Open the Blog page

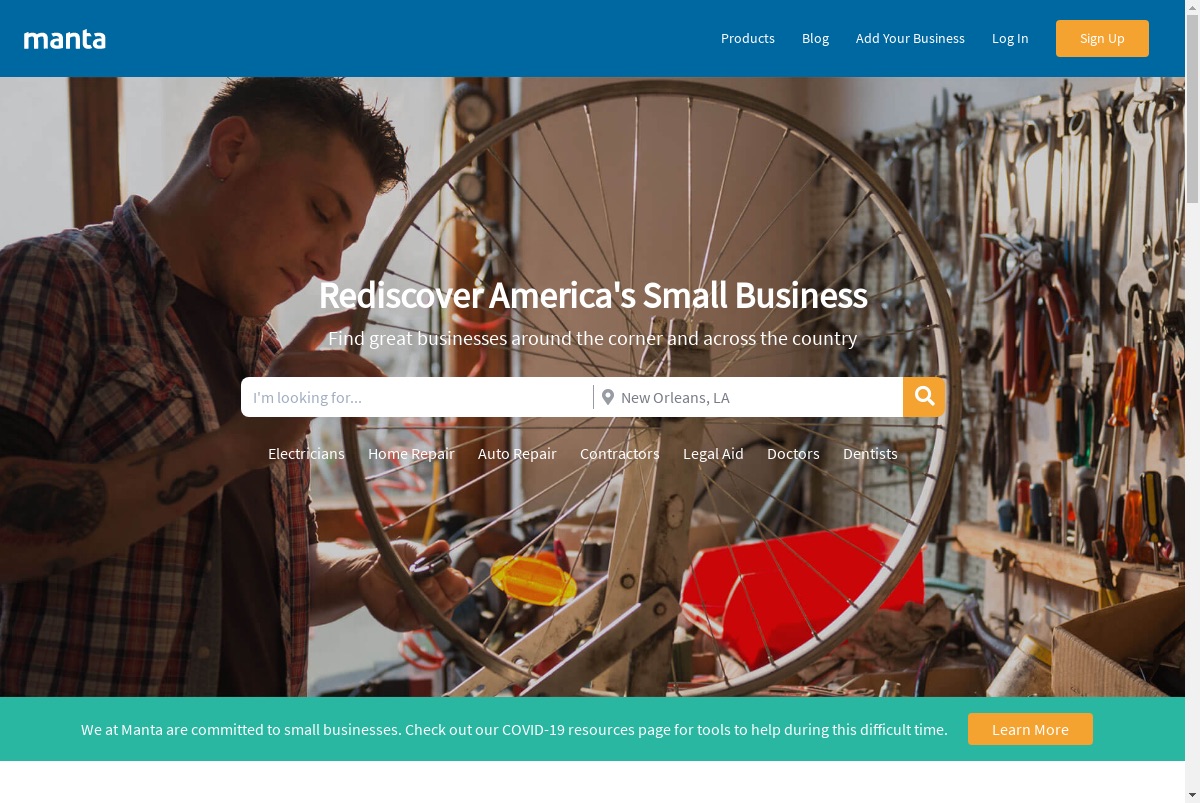(815, 38)
